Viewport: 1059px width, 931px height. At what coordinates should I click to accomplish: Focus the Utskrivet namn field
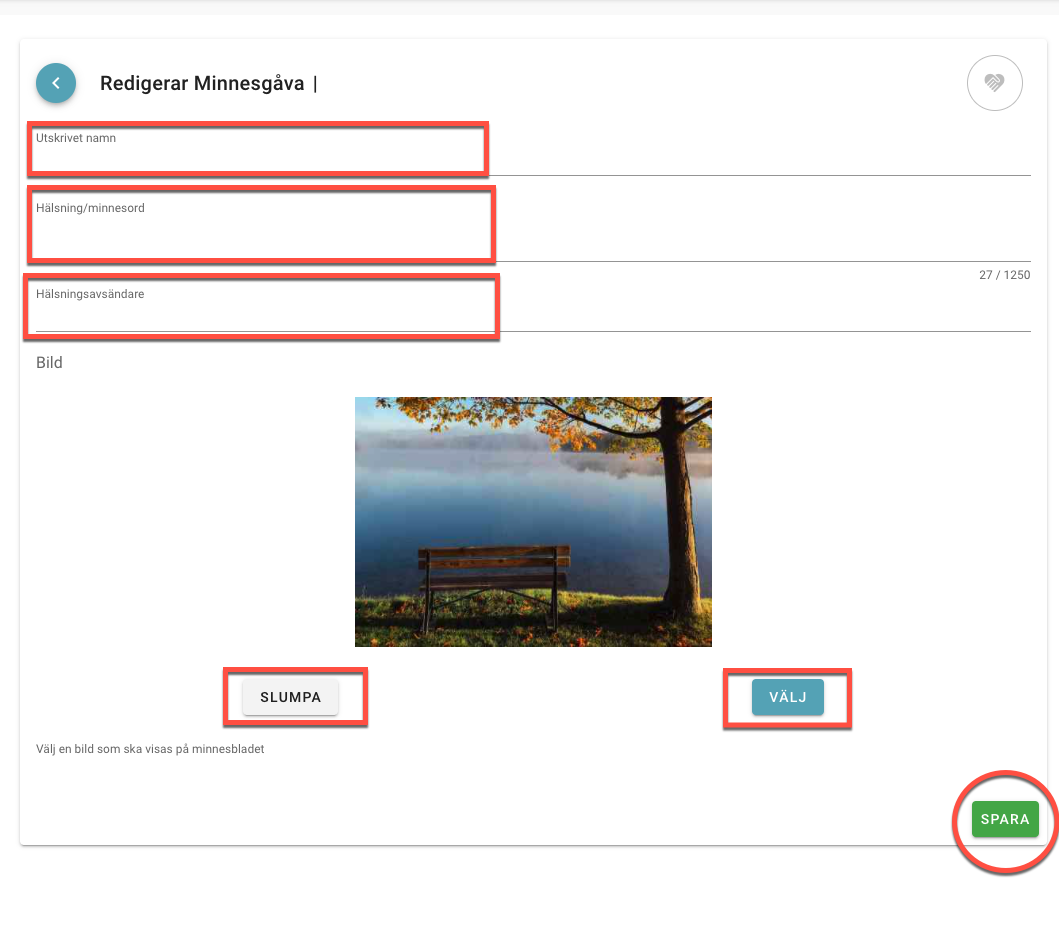533,152
